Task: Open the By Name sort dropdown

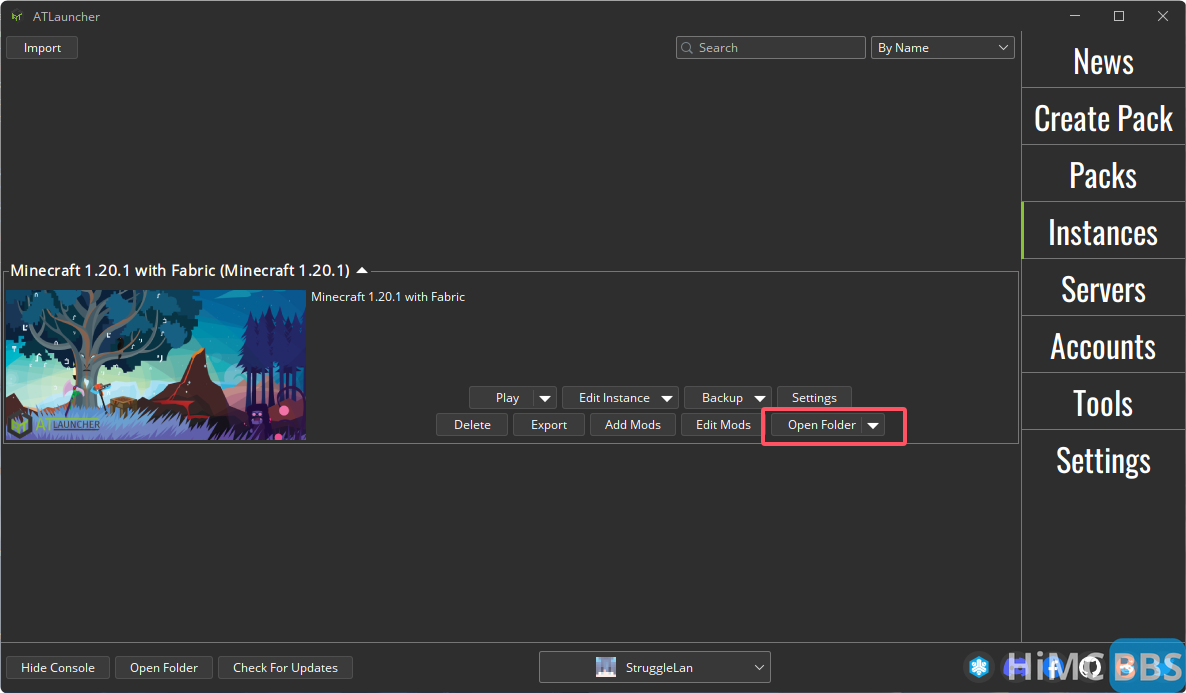Action: [x=943, y=48]
